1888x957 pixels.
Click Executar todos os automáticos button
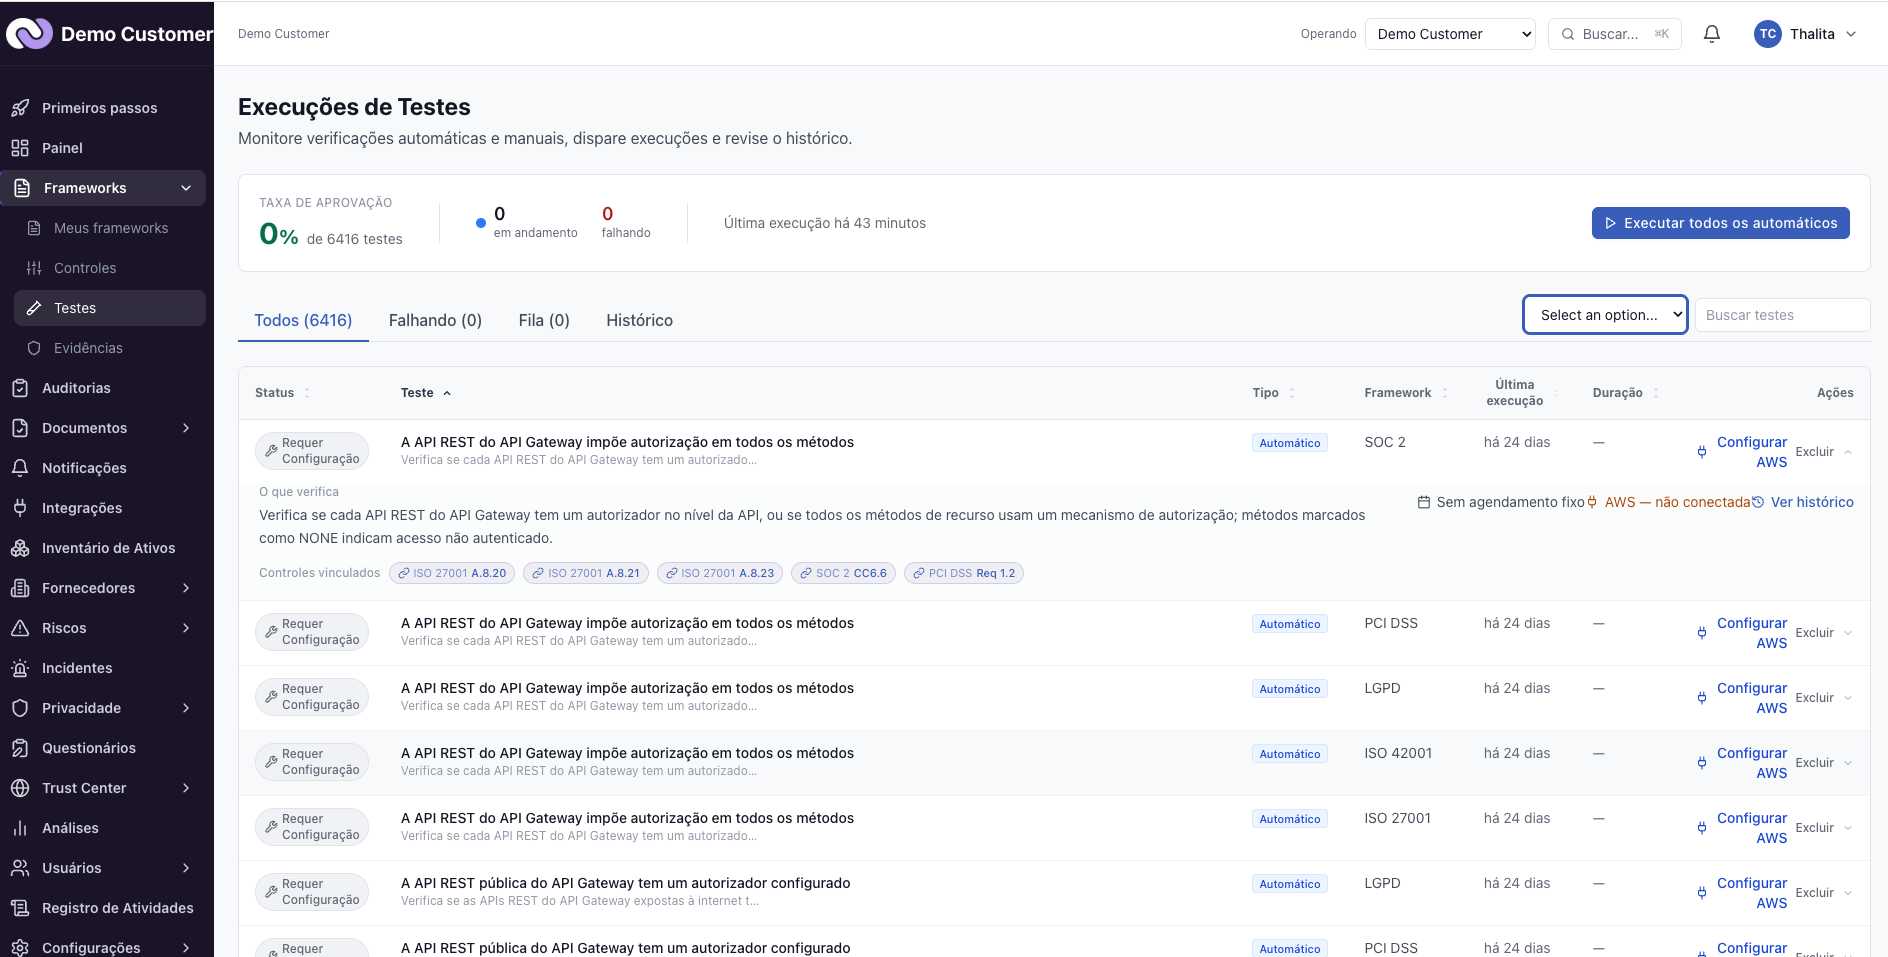coord(1721,223)
